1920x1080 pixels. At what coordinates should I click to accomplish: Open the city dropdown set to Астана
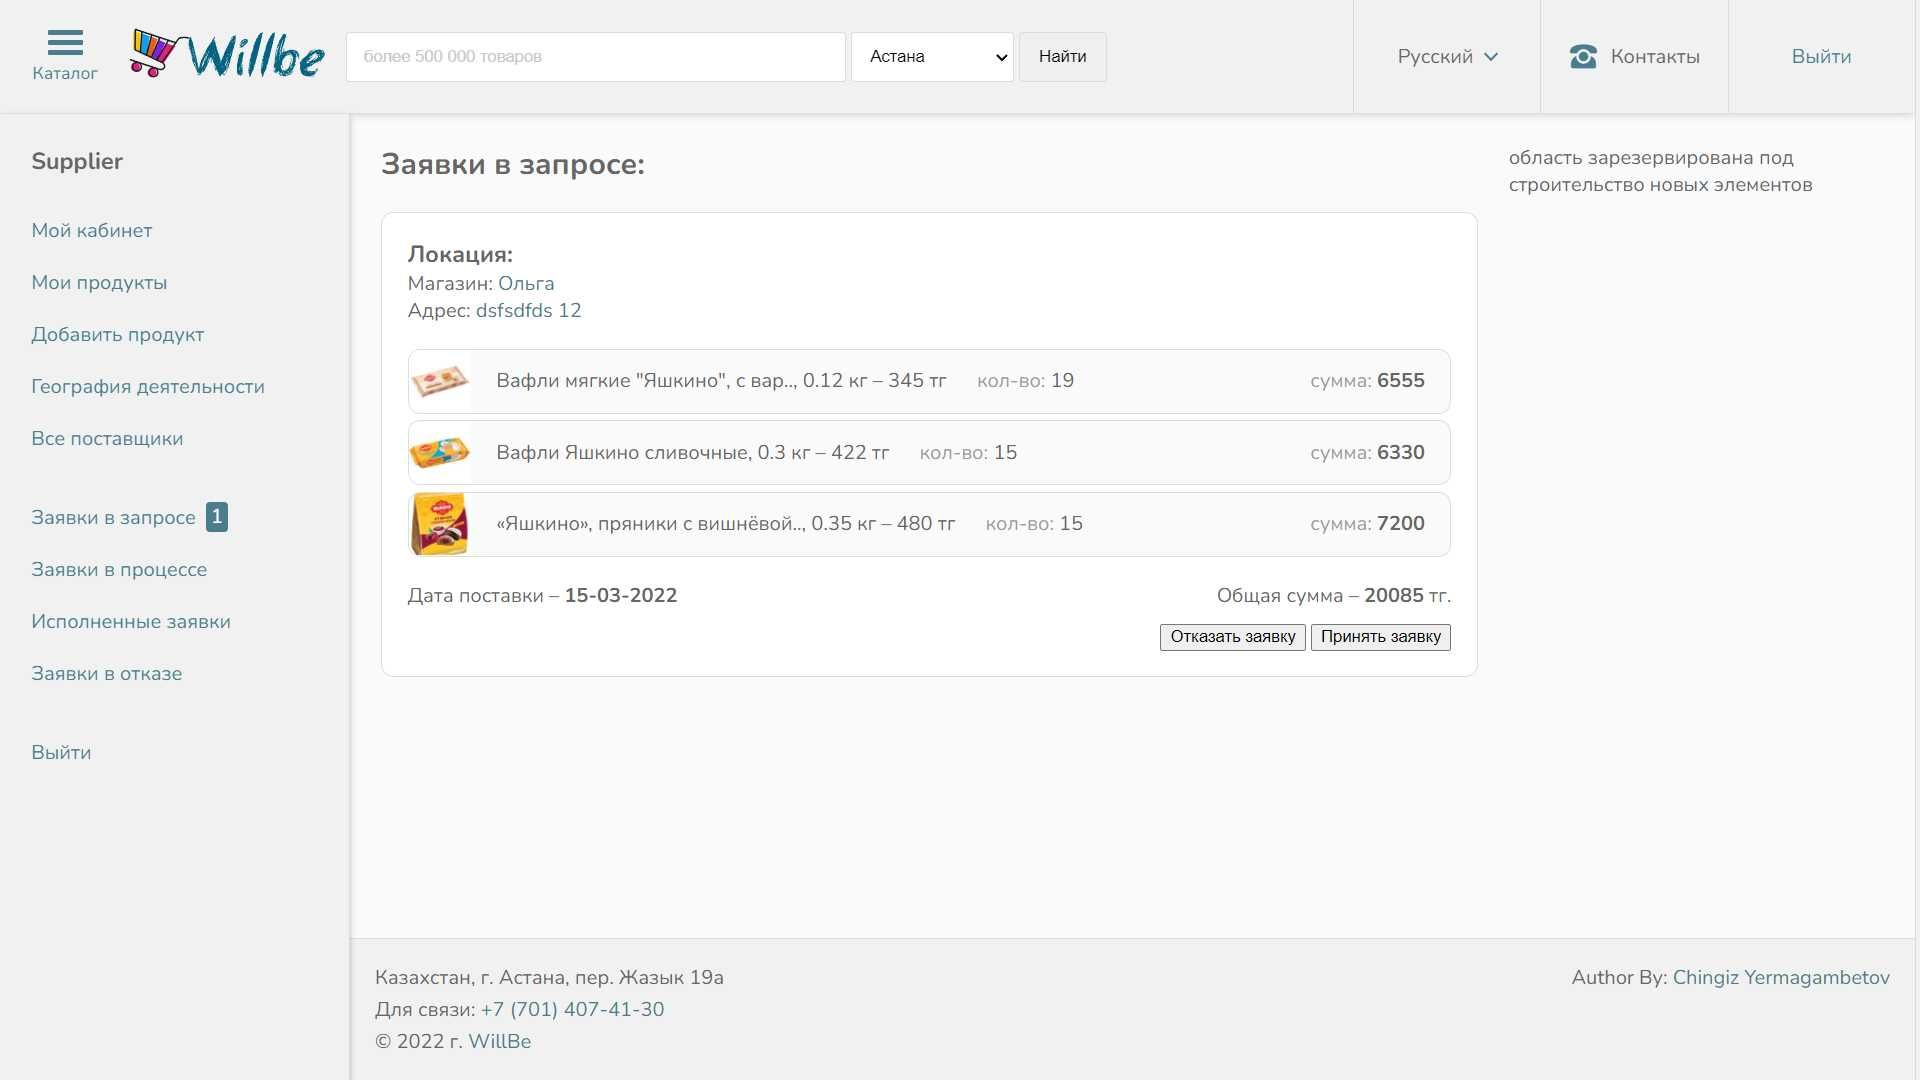point(932,57)
